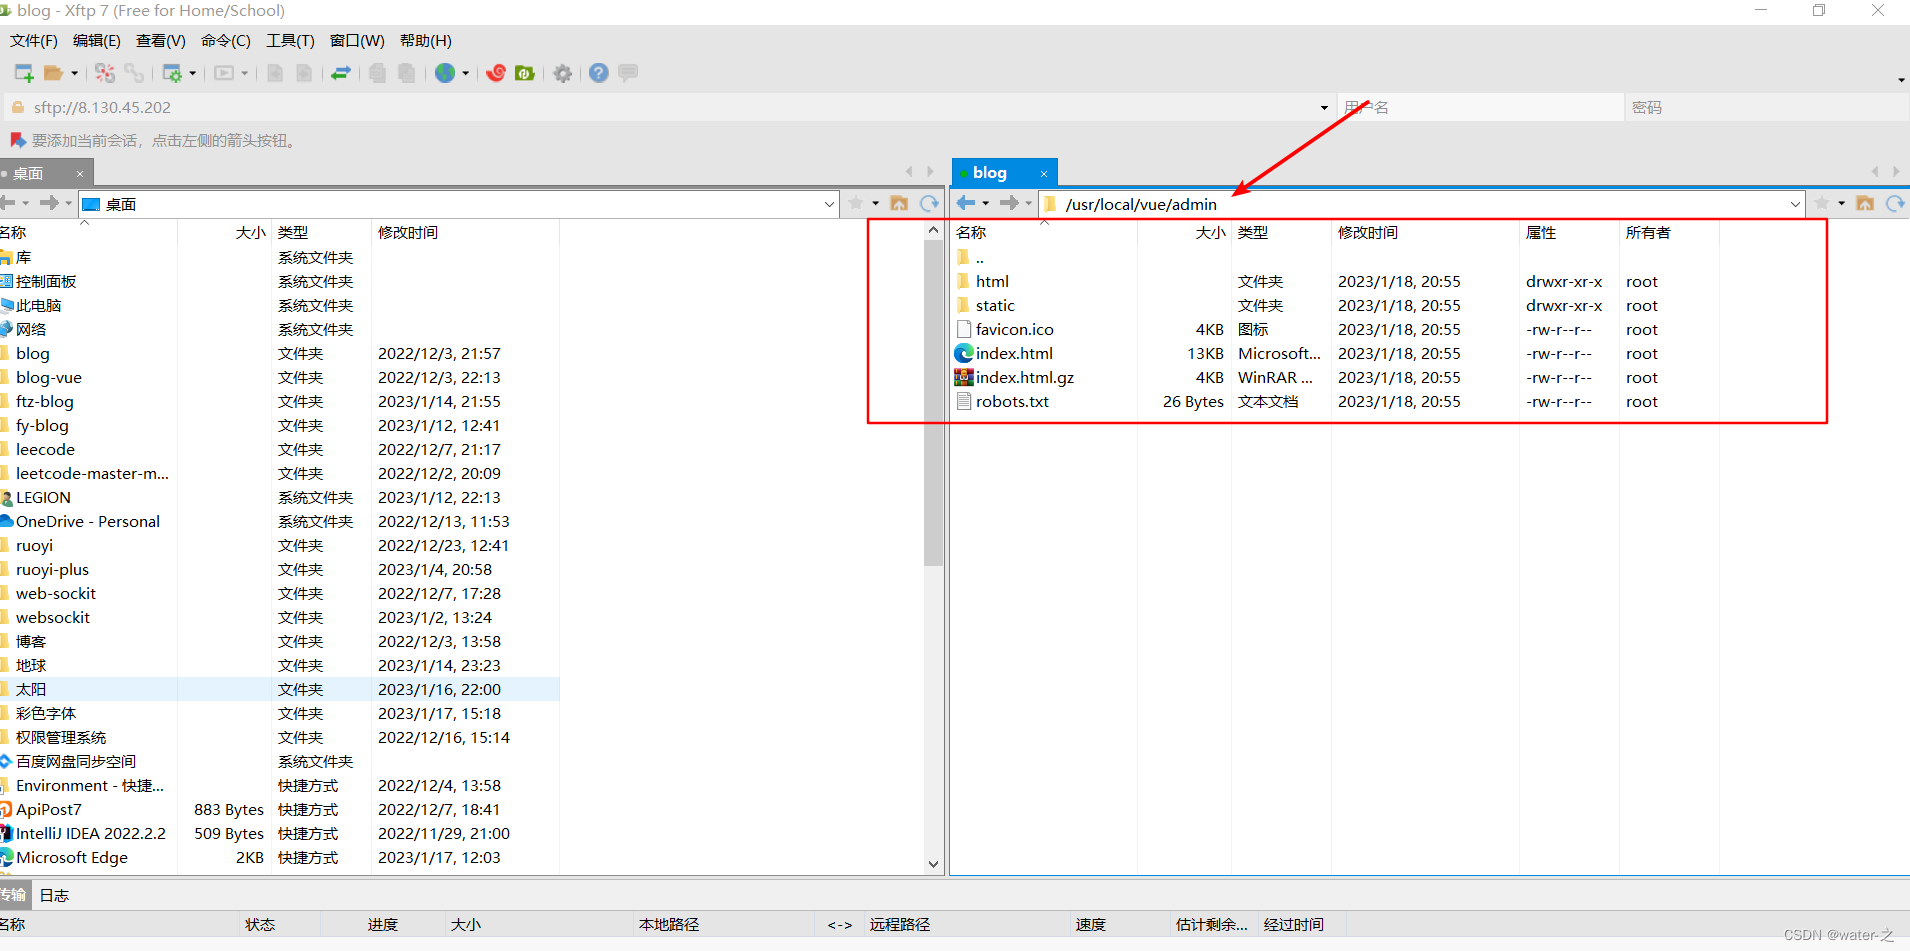Click the synchronize arrows toolbar icon
The width and height of the screenshot is (1910, 951).
pos(341,73)
